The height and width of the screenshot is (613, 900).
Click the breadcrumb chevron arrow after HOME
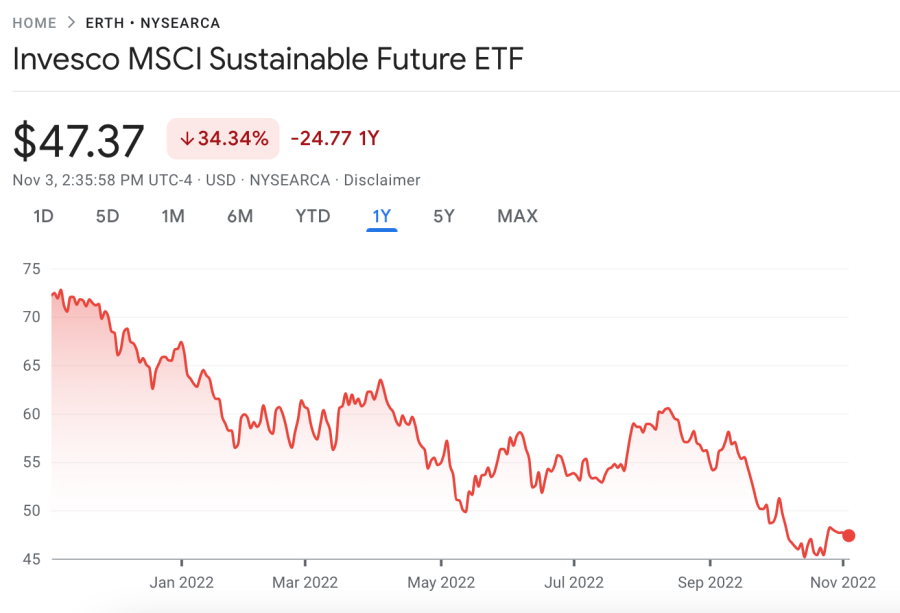71,23
